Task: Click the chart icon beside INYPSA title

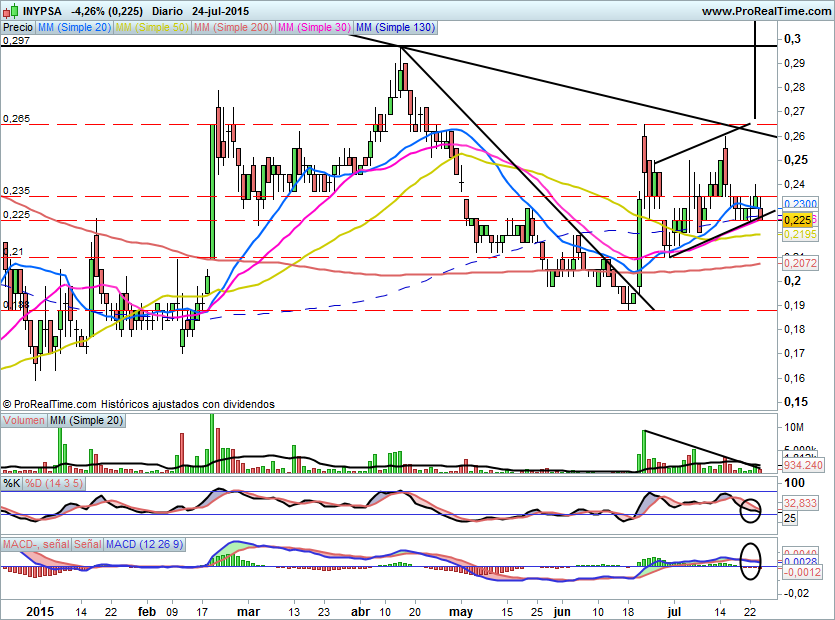Action: (11, 10)
